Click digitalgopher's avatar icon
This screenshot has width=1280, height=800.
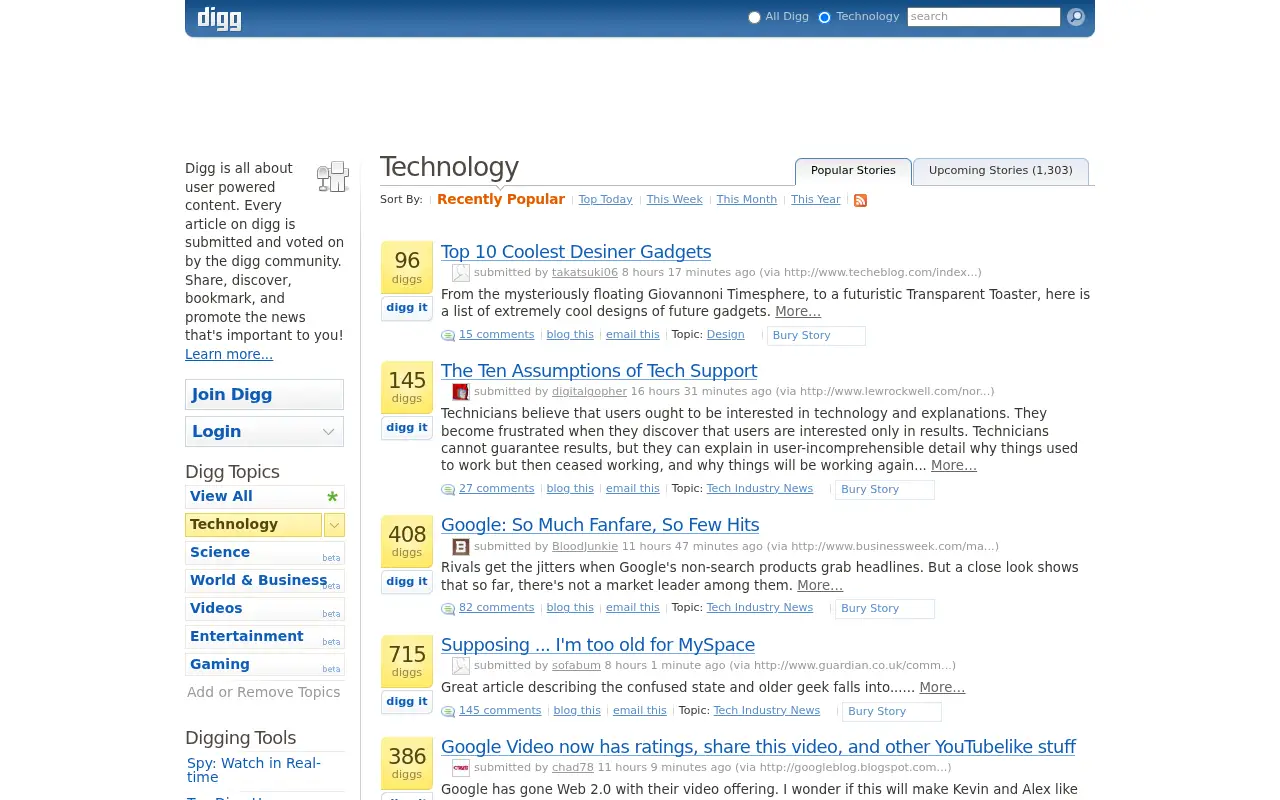pyautogui.click(x=461, y=392)
